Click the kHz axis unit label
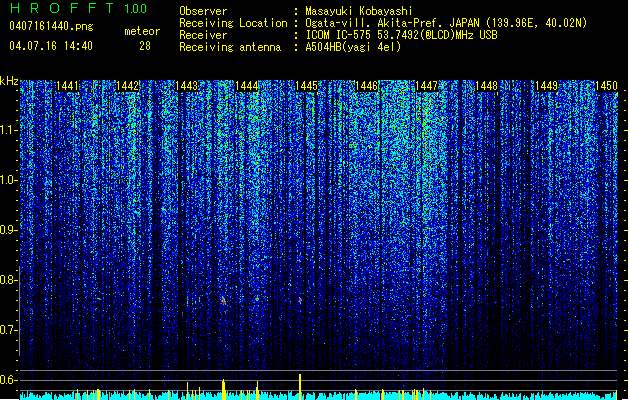Image resolution: width=629 pixels, height=400 pixels. pyautogui.click(x=9, y=81)
